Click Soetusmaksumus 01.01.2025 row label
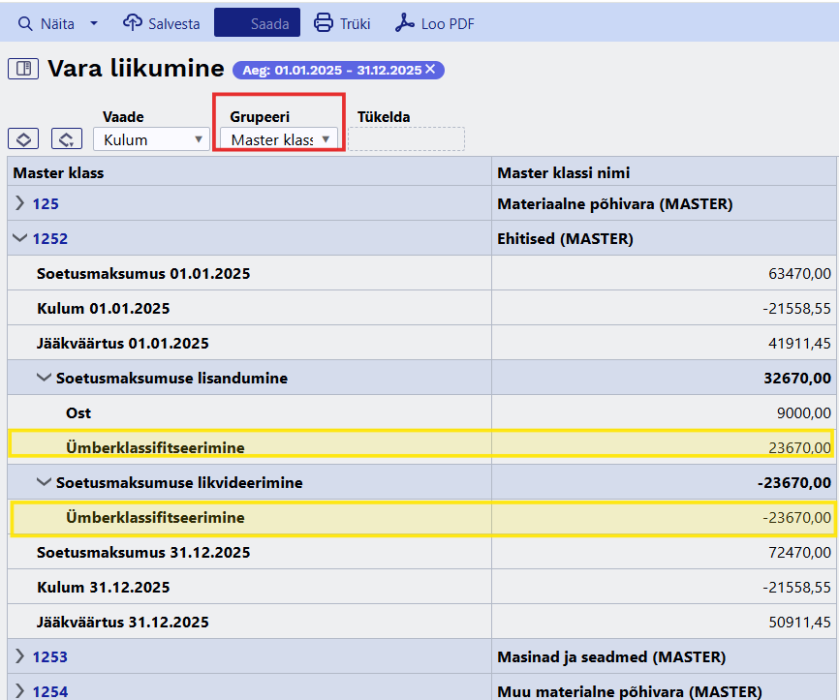The image size is (839, 700). 143,273
